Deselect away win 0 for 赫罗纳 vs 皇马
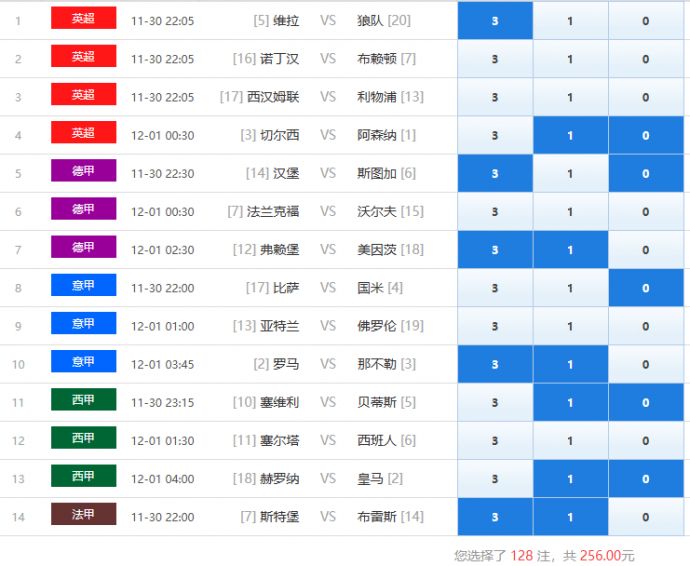 pyautogui.click(x=645, y=479)
